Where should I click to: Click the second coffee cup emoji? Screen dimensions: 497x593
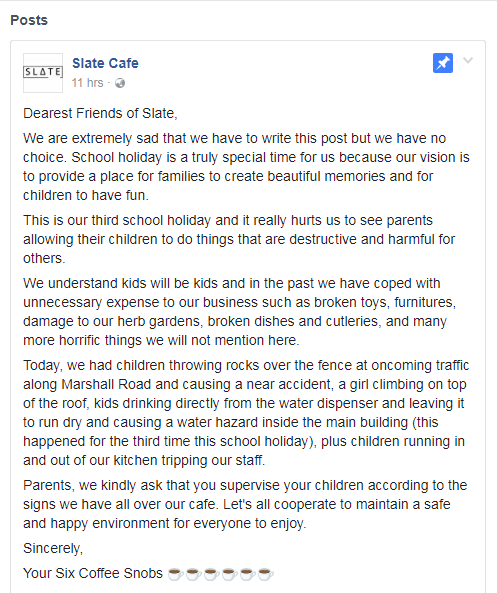coord(193,574)
